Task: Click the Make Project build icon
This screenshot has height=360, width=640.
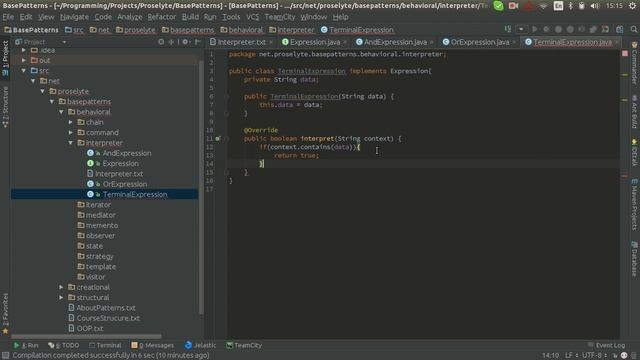Action: point(508,29)
